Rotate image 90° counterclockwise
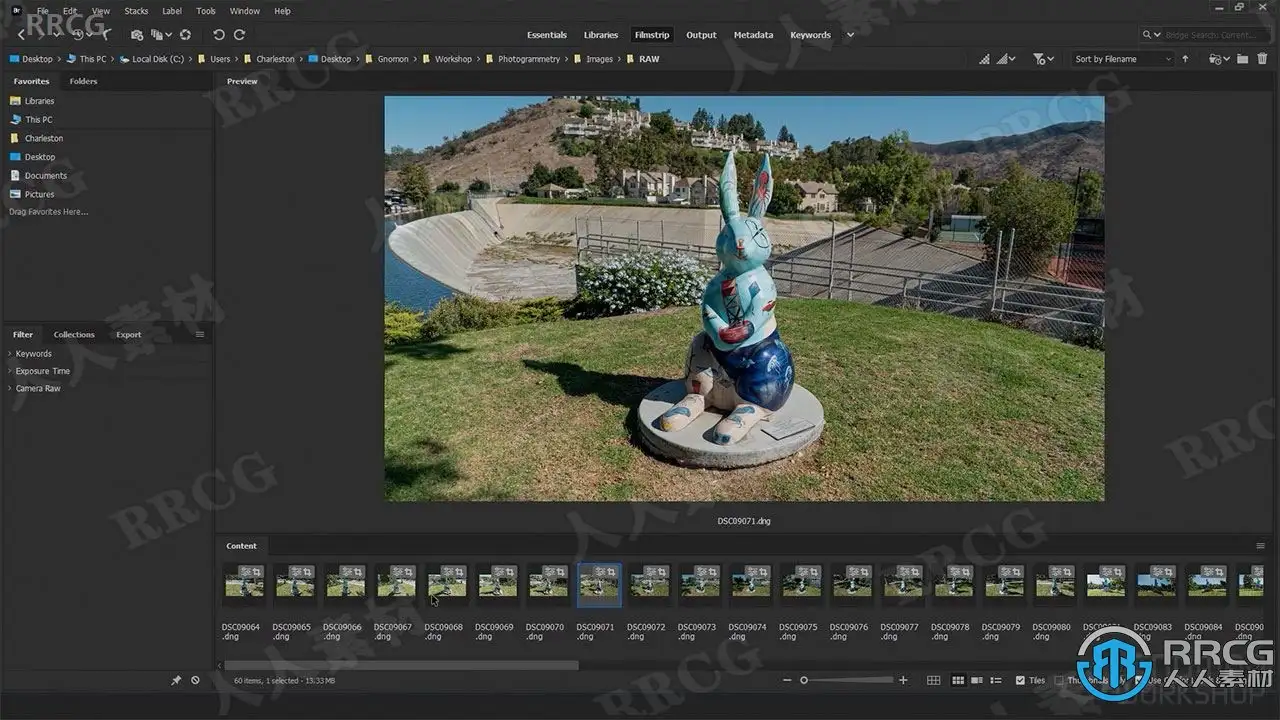This screenshot has width=1280, height=720. (x=219, y=35)
